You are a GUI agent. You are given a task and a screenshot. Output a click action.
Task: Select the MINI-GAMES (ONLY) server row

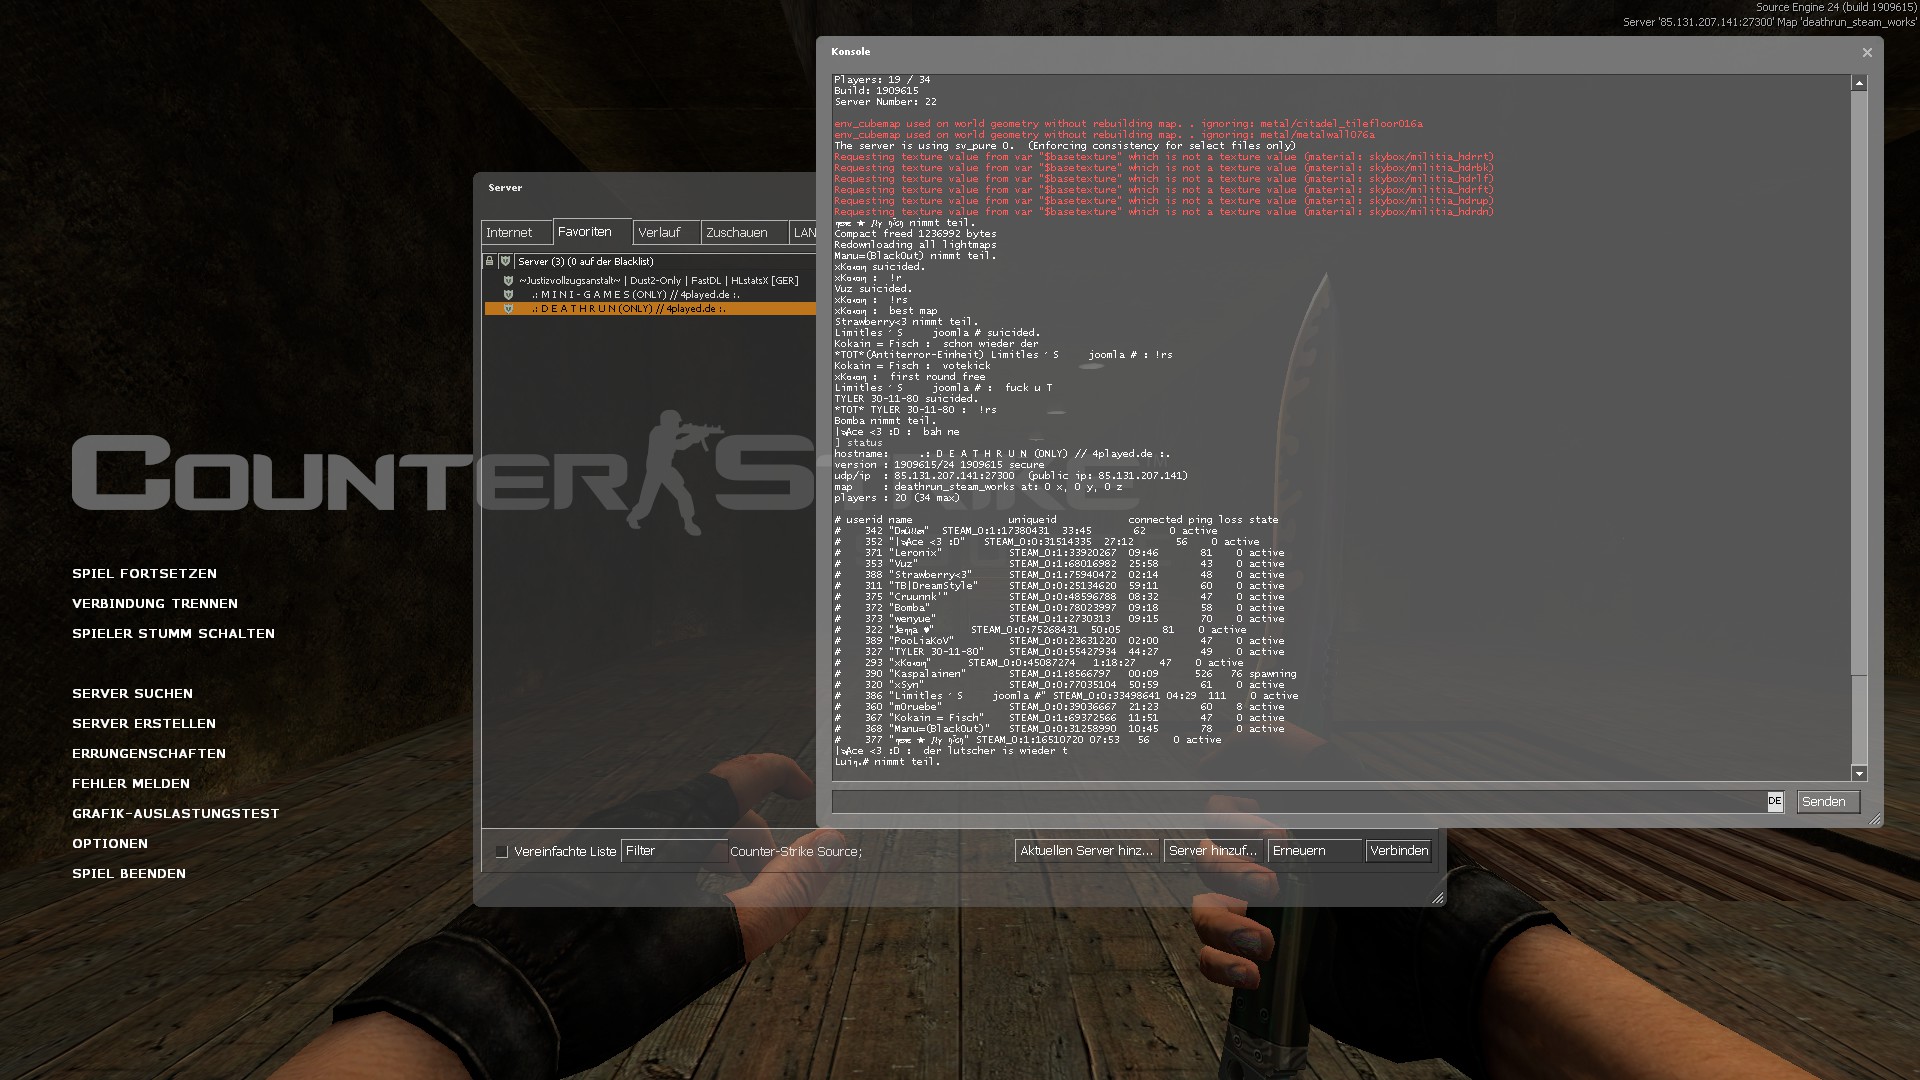(650, 295)
